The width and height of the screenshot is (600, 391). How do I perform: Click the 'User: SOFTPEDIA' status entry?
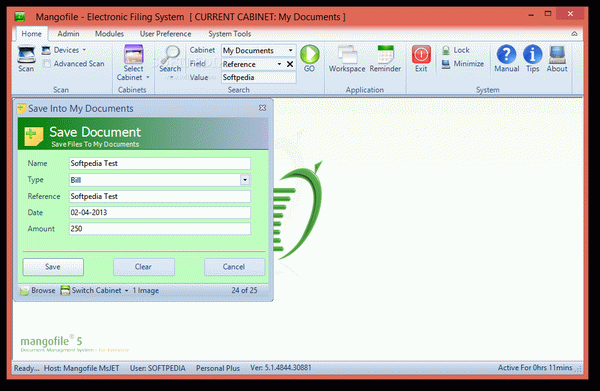(x=158, y=368)
